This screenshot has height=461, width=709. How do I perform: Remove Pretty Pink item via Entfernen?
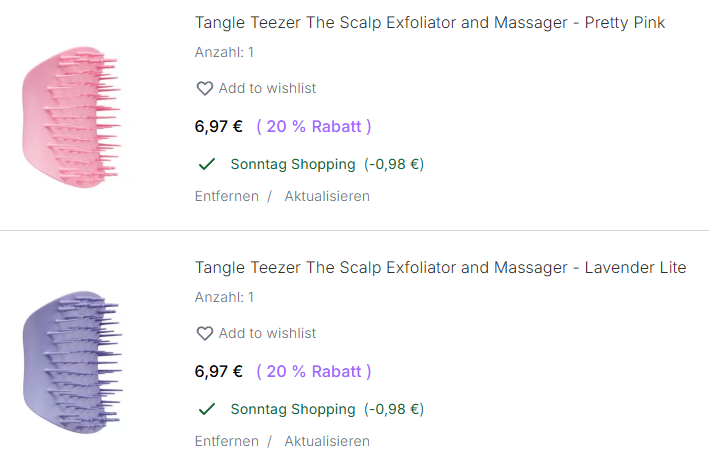(226, 196)
